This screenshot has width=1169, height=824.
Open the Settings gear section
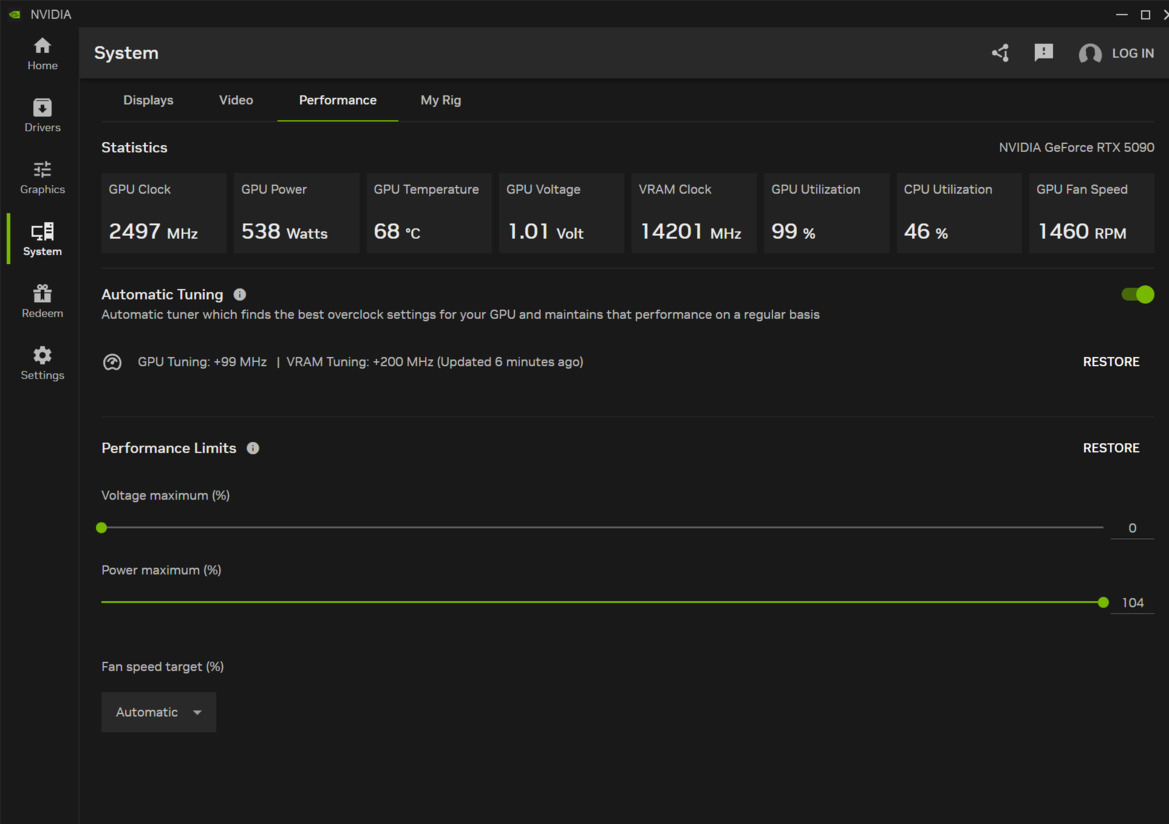[42, 363]
